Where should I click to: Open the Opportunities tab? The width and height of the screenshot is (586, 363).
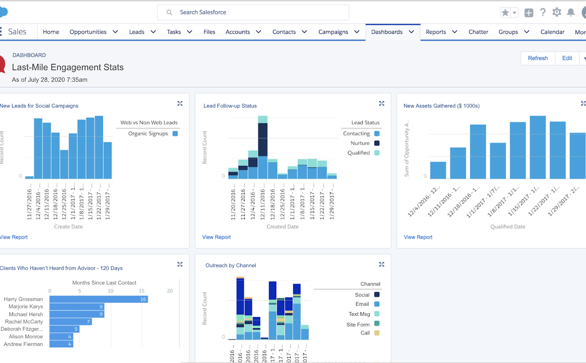[88, 32]
